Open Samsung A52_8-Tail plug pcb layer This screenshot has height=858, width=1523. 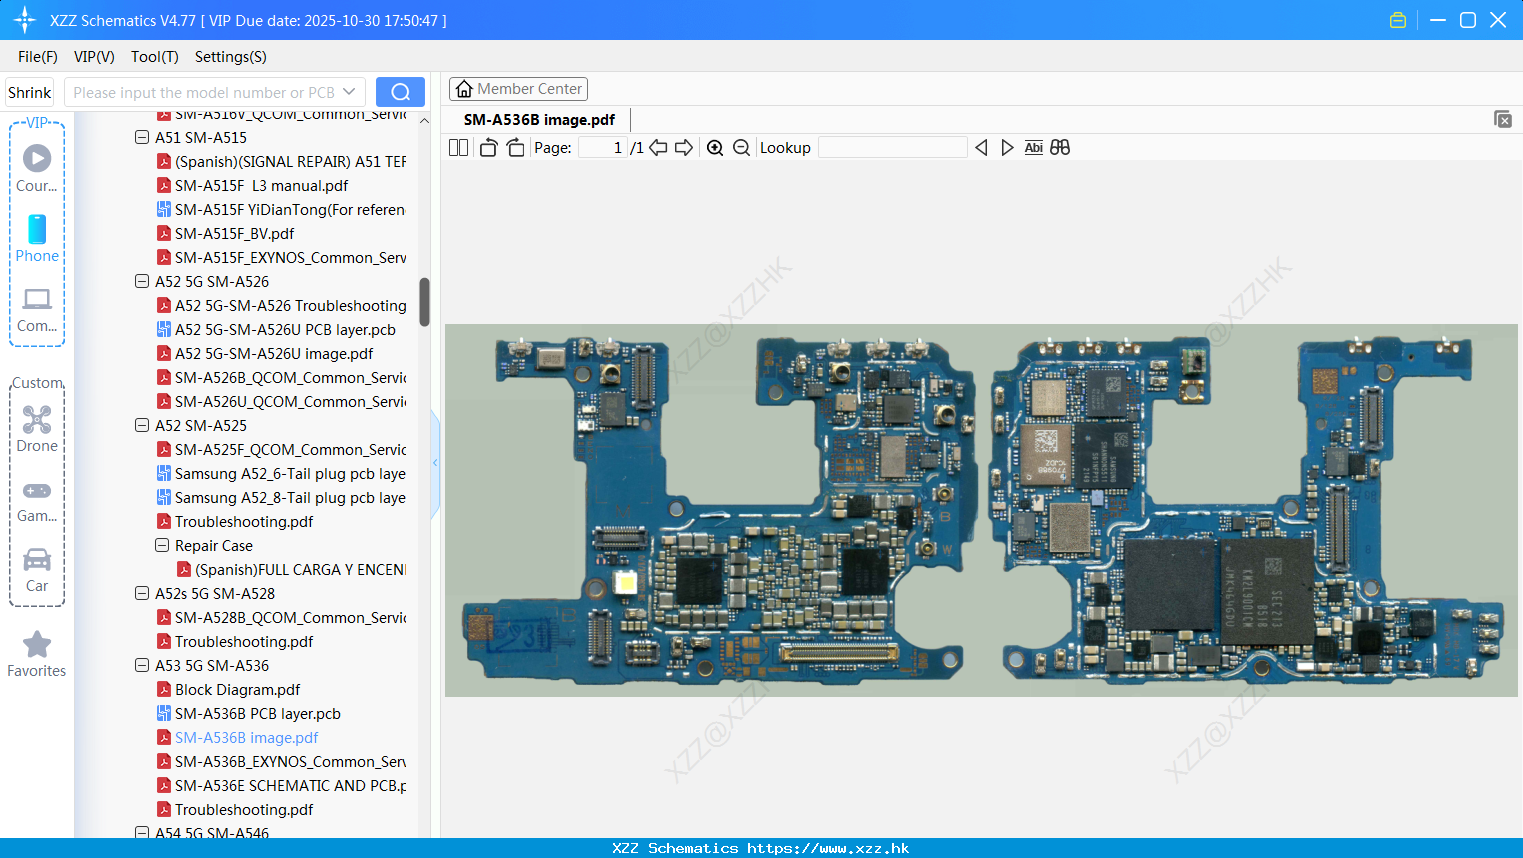[x=290, y=497]
